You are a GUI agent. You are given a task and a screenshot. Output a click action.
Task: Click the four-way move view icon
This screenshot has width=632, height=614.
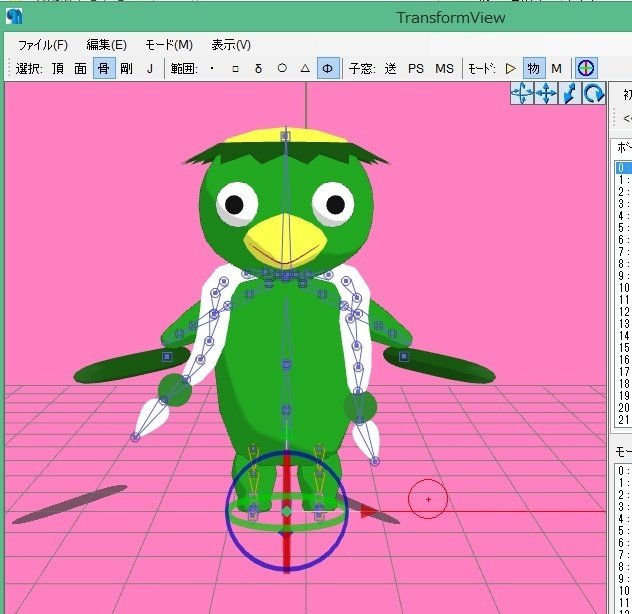point(522,94)
